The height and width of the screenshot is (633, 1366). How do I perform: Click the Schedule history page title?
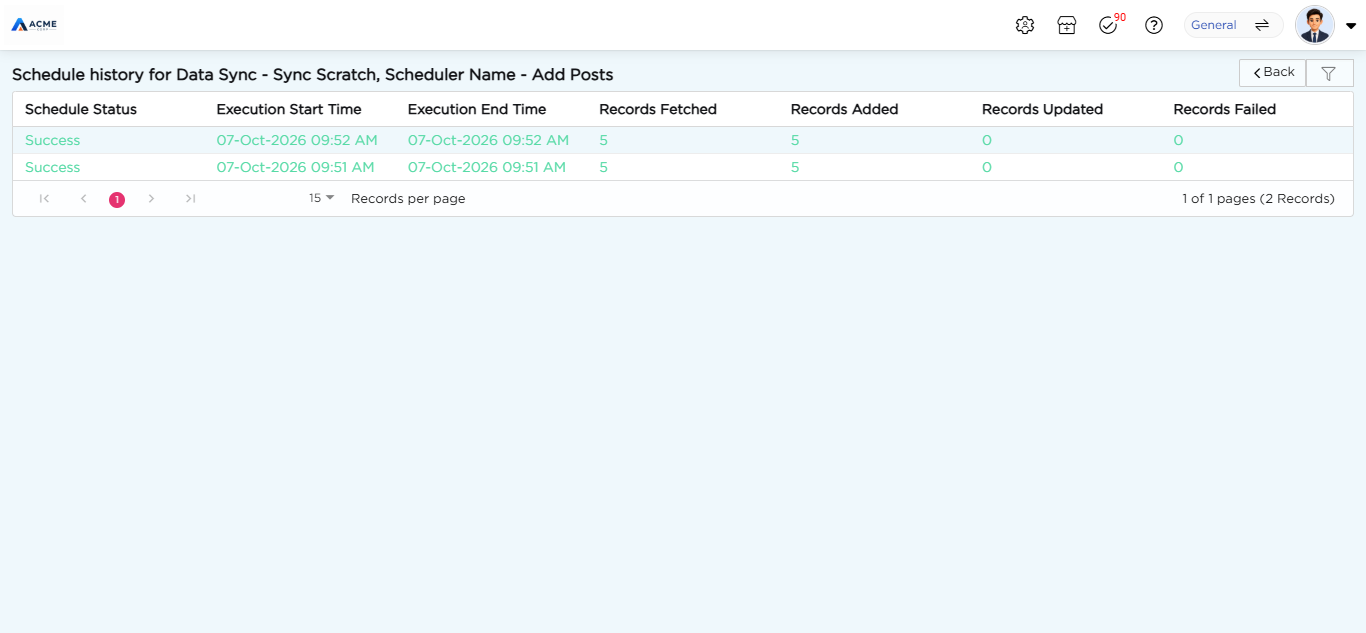(x=313, y=74)
